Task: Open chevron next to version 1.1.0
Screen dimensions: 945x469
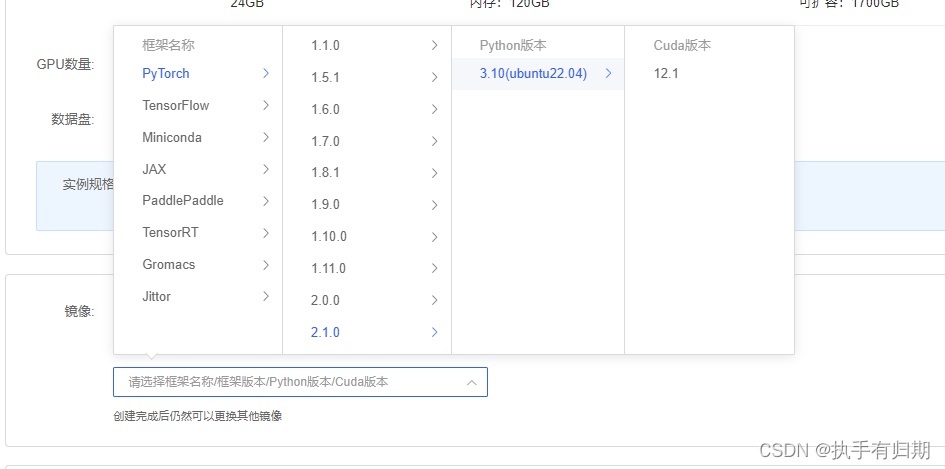Action: click(x=435, y=45)
